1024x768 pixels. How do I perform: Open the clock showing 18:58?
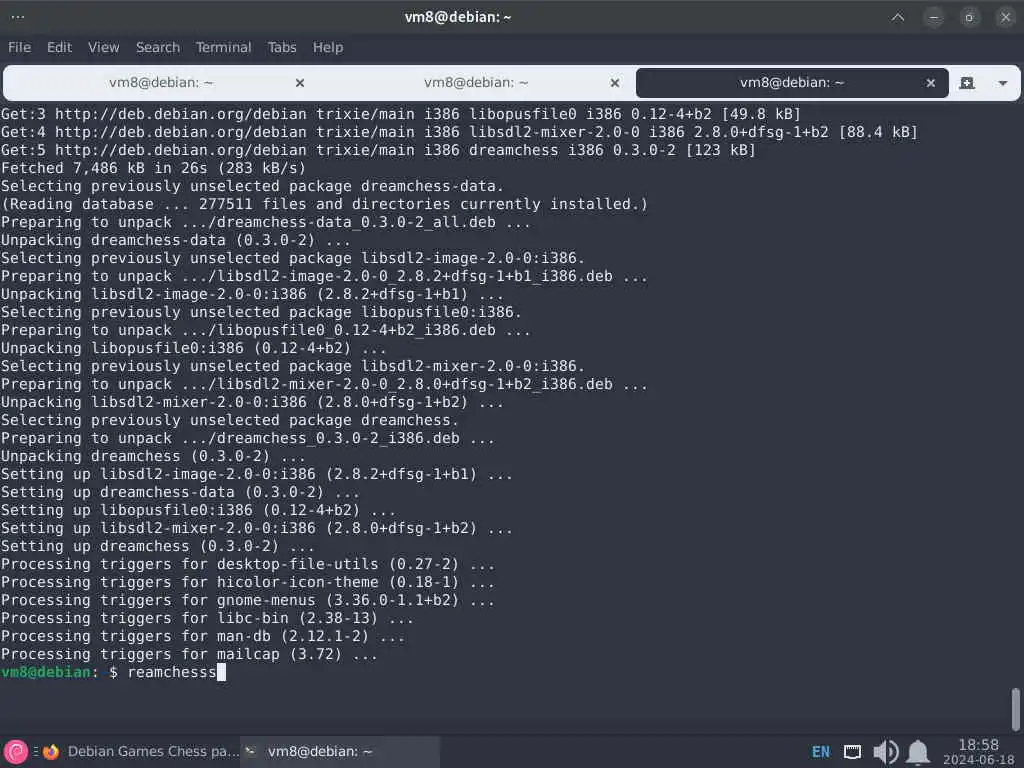pos(978,752)
